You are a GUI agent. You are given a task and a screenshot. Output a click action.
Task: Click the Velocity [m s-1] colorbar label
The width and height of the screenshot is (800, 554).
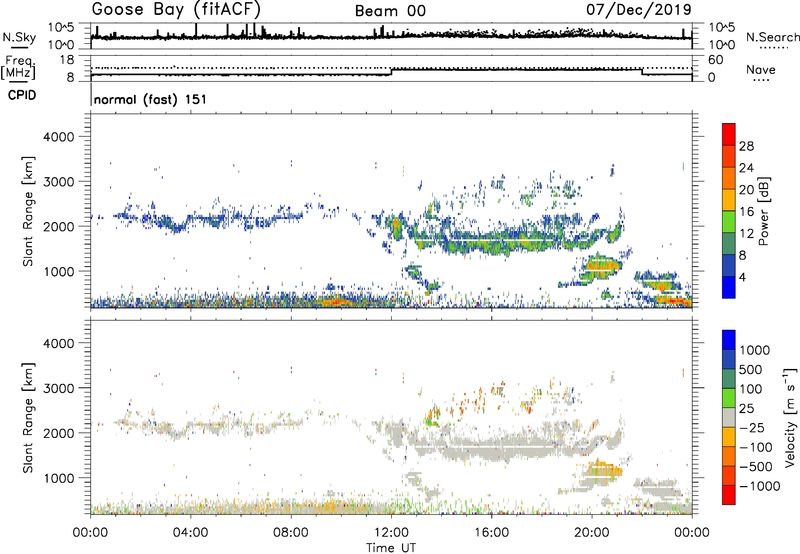pos(790,417)
